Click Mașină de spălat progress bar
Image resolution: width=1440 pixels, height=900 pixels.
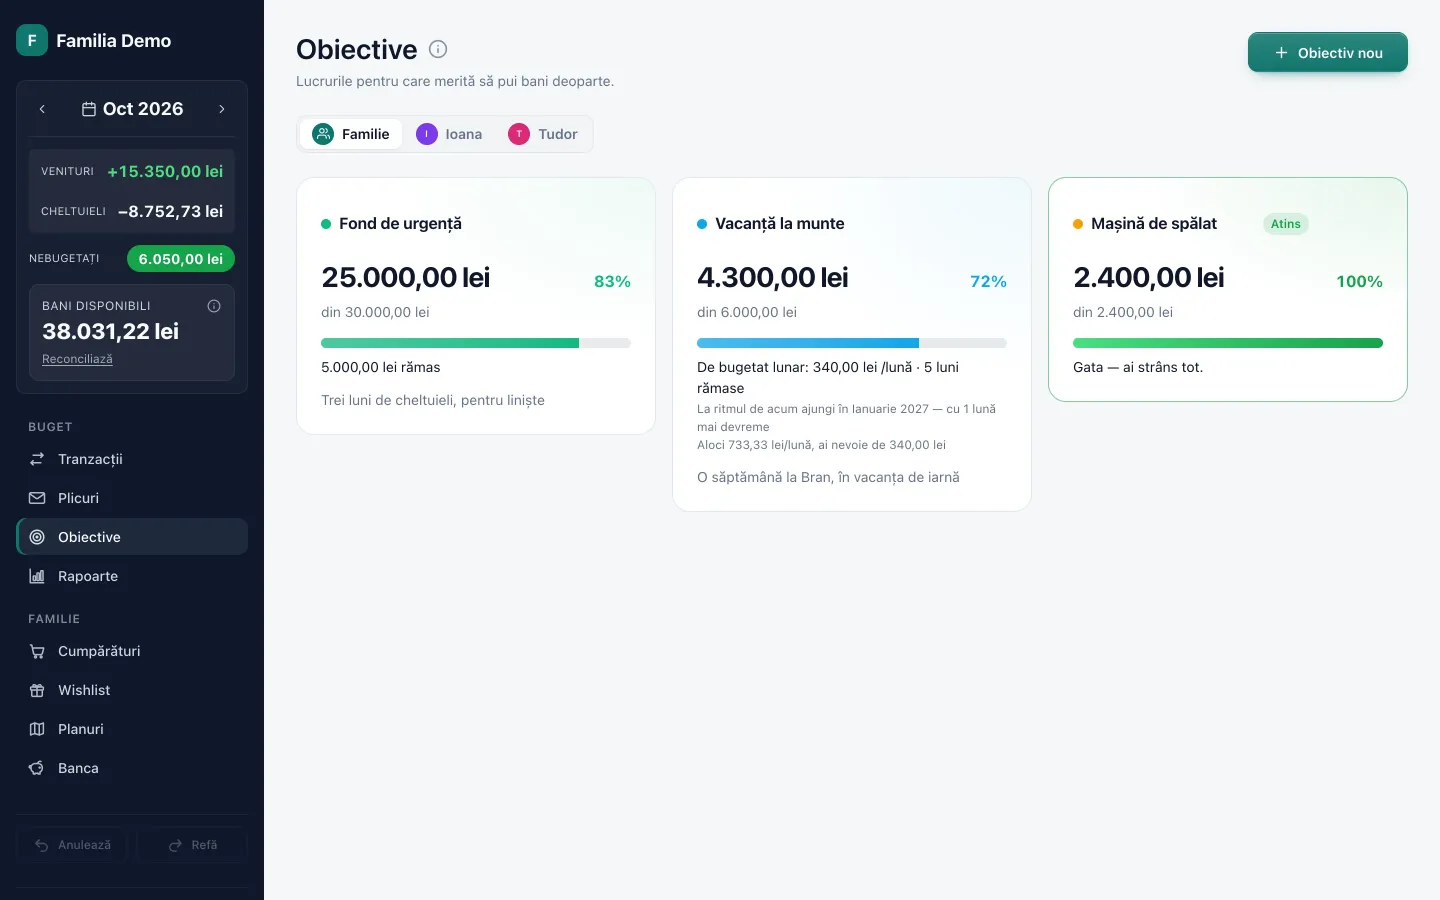(x=1228, y=343)
